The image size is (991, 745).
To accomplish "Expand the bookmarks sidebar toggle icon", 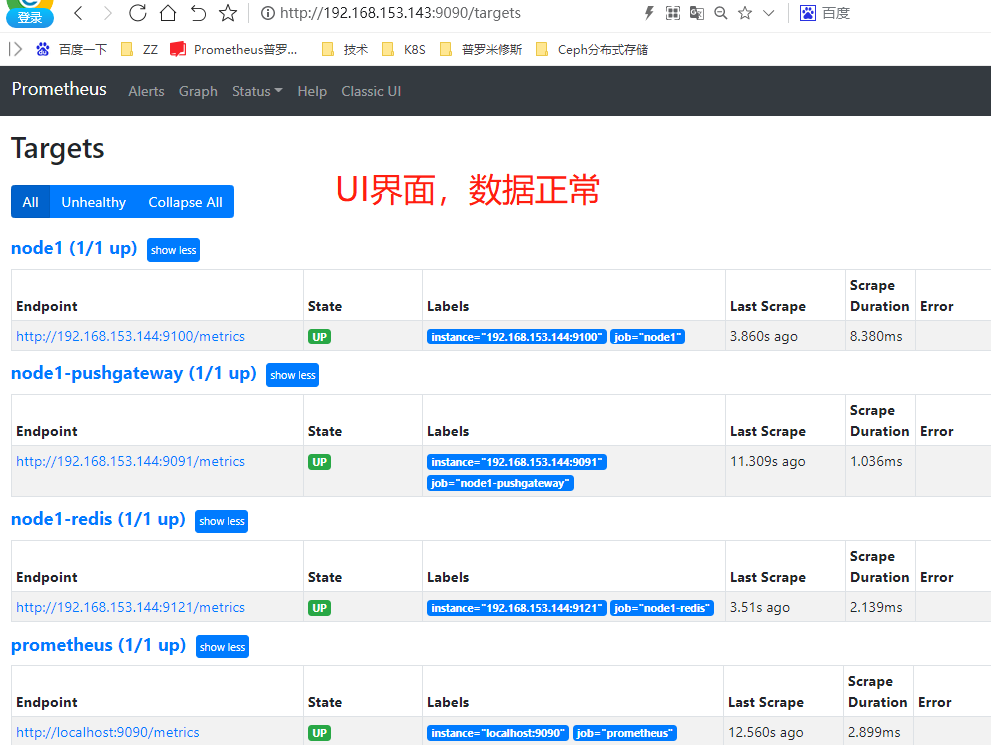I will [x=16, y=49].
